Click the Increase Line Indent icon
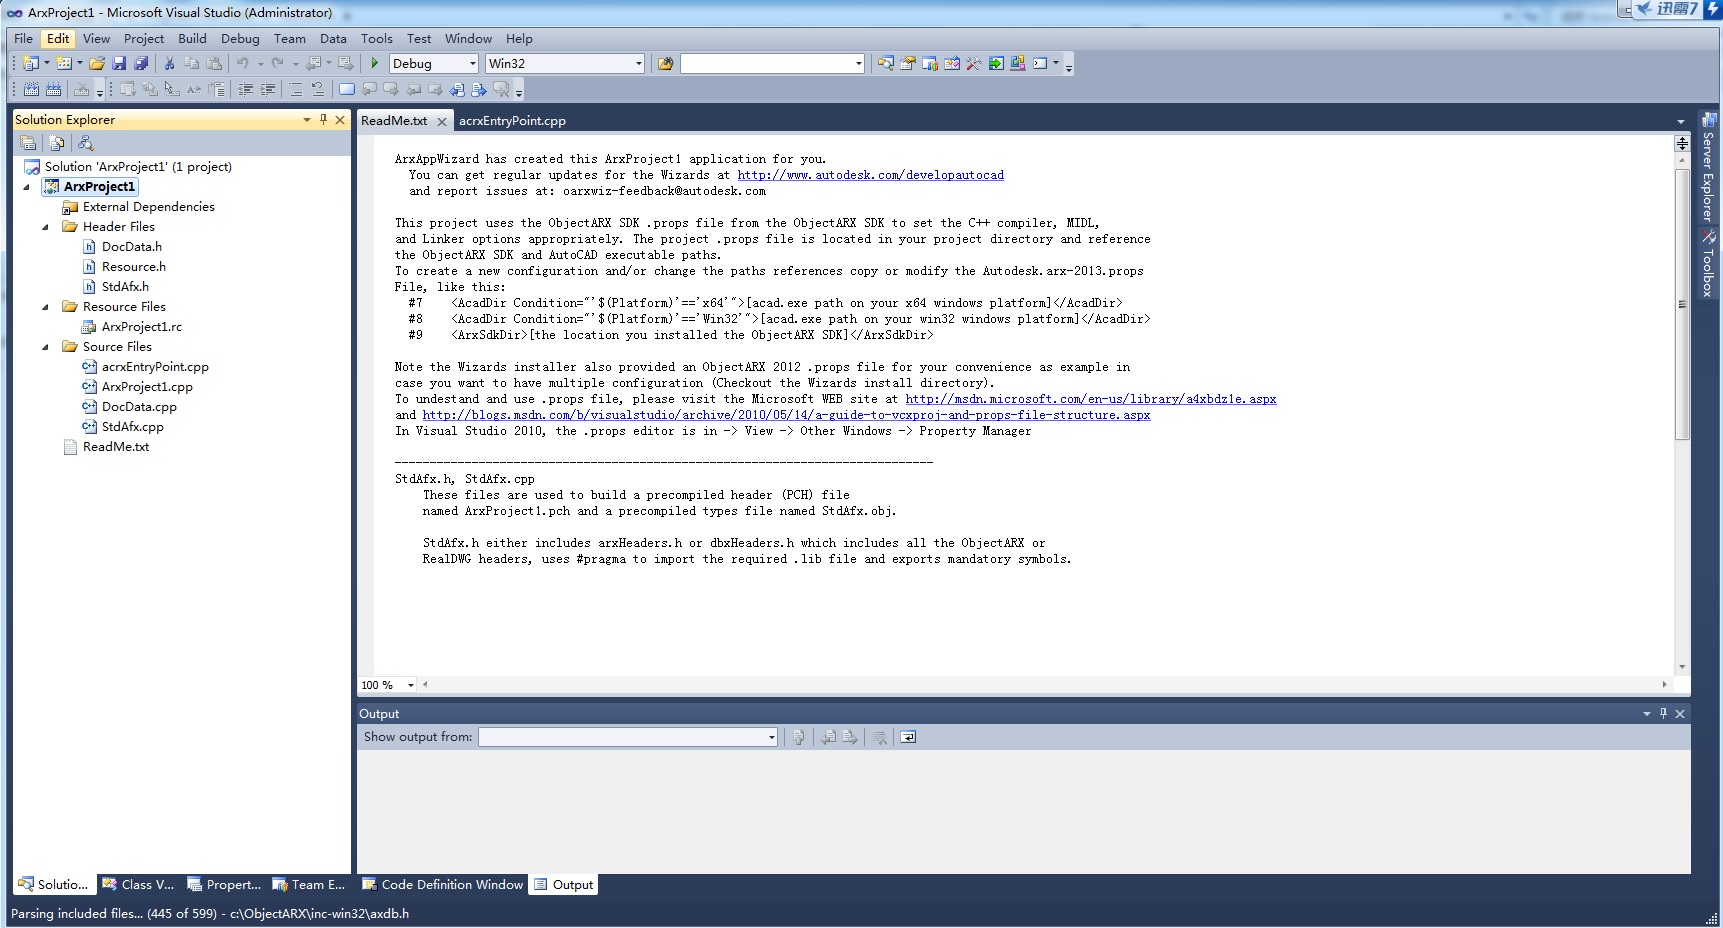 coord(267,89)
